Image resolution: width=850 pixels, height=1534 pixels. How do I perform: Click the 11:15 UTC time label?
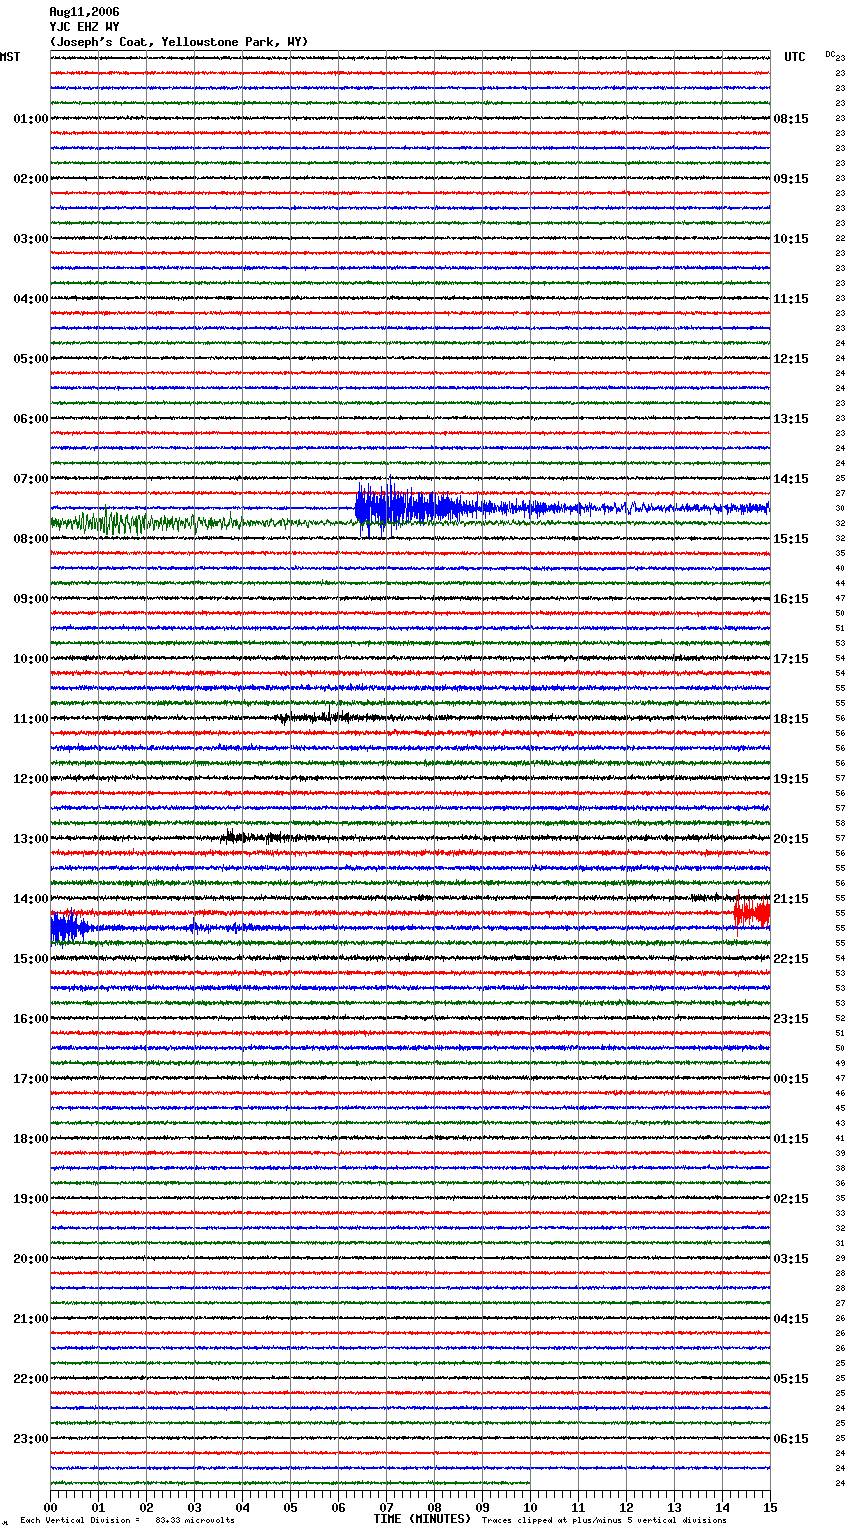point(791,299)
